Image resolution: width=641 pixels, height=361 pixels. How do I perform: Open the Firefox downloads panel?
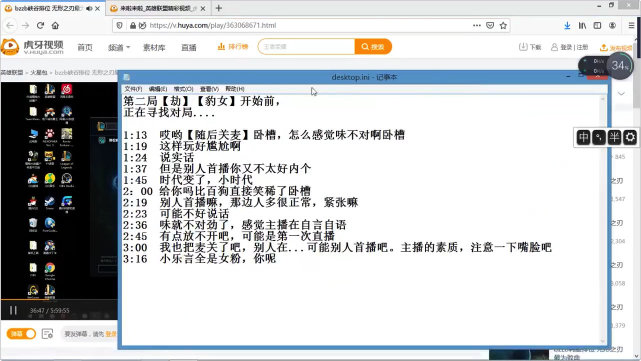pyautogui.click(x=567, y=26)
